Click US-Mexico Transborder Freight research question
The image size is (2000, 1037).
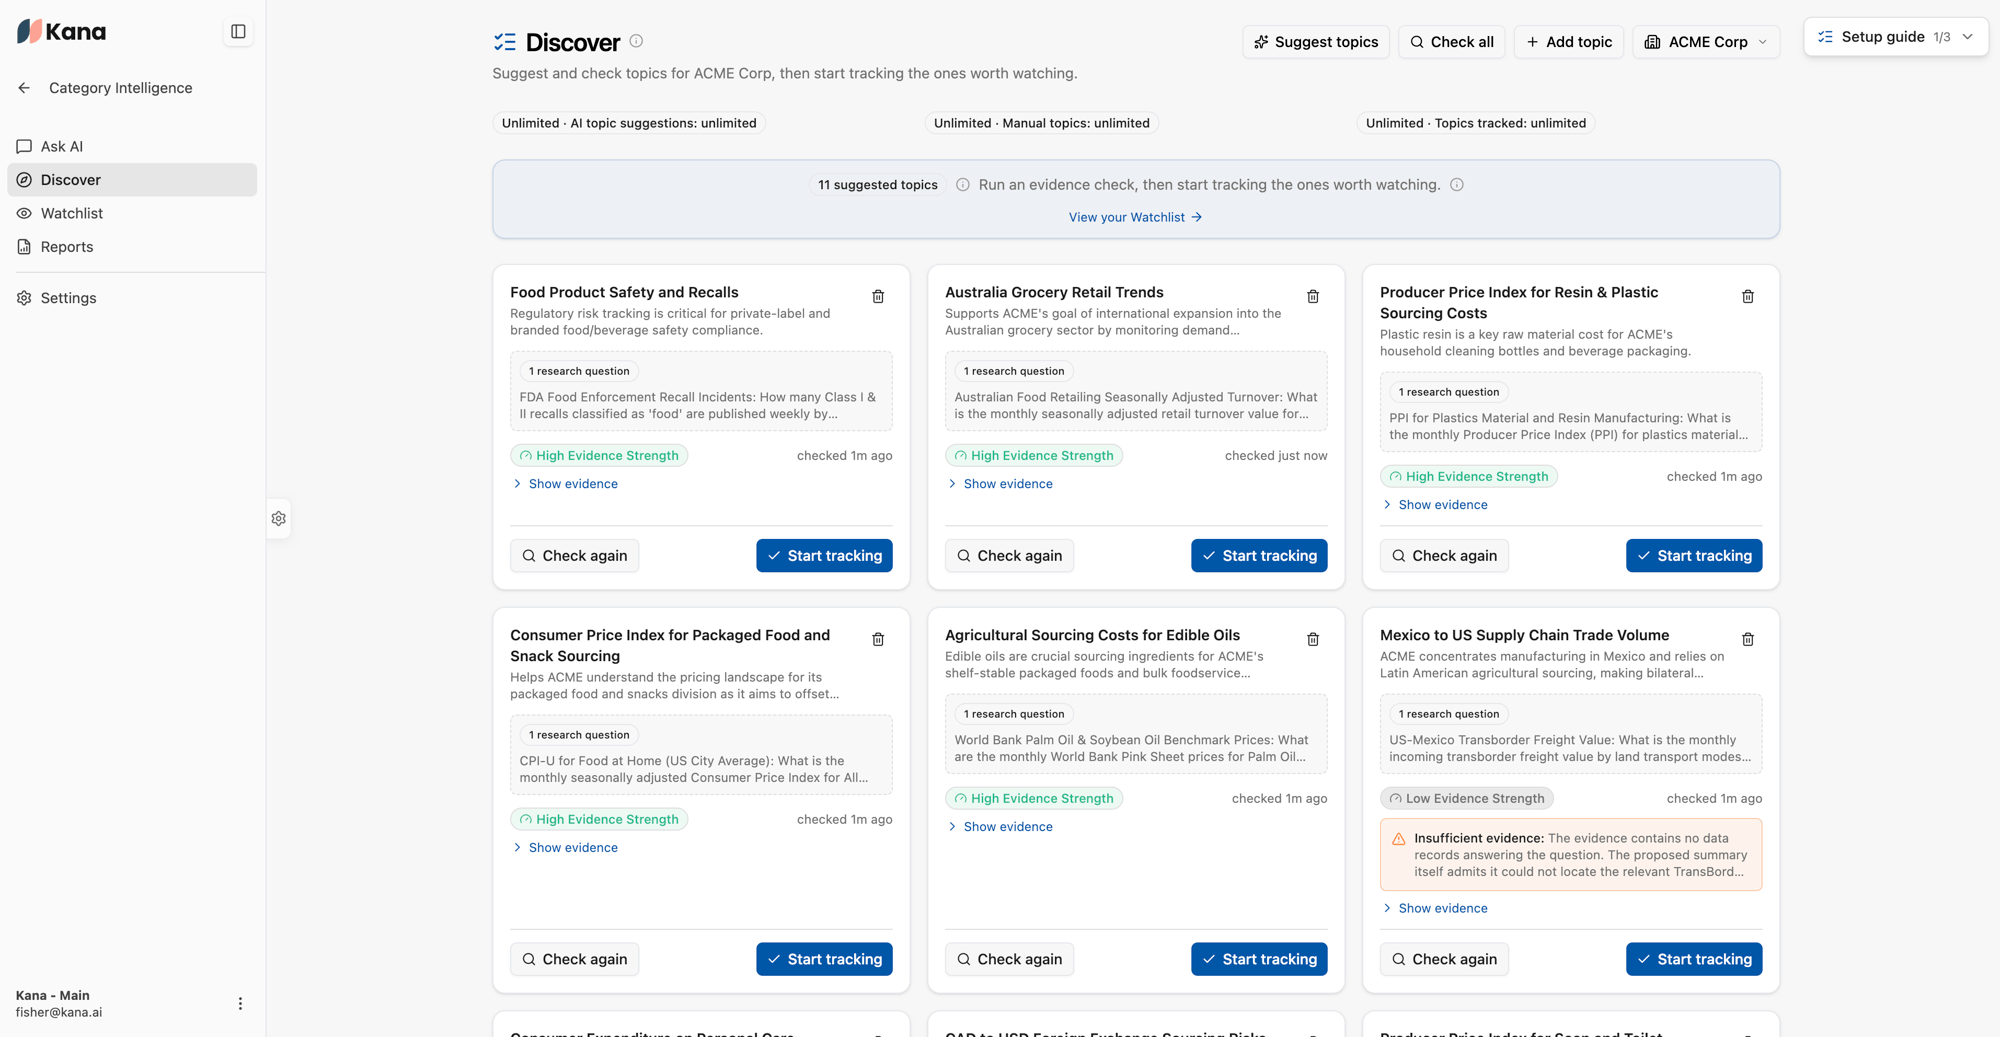coord(1571,734)
